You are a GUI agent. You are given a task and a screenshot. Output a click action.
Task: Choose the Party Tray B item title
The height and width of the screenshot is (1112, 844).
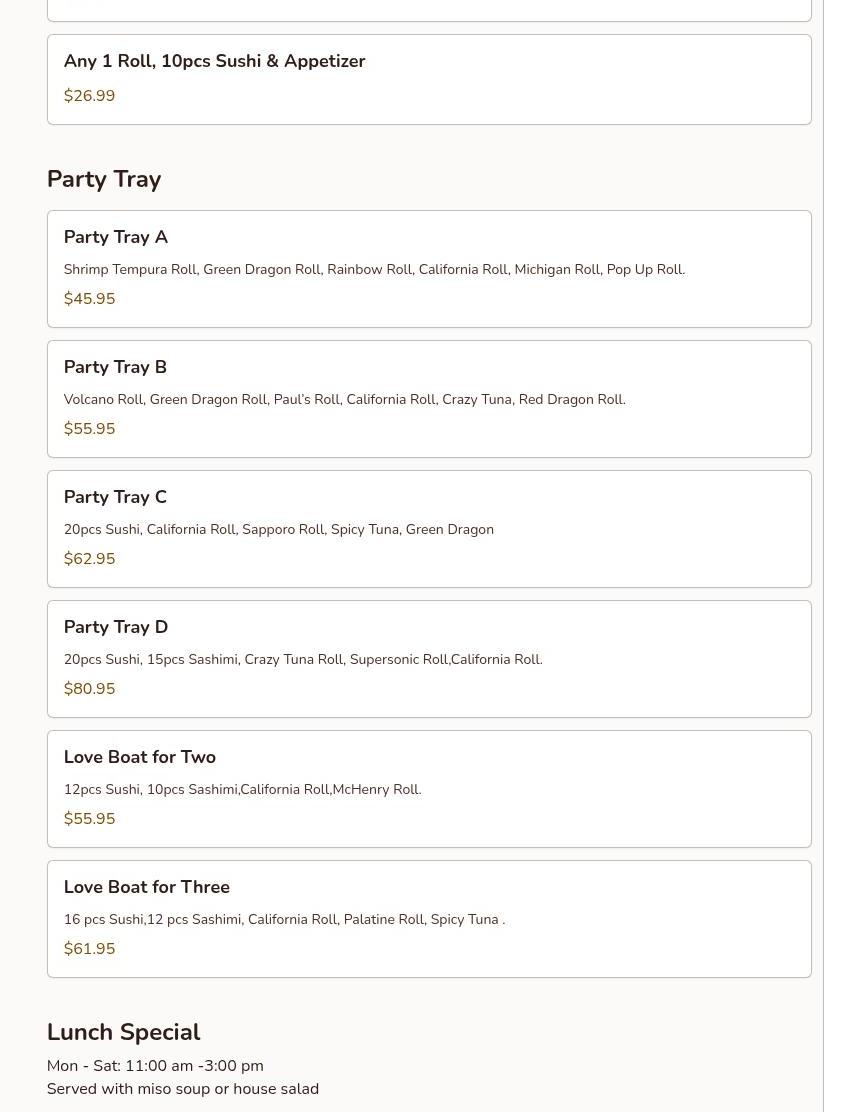tap(115, 367)
